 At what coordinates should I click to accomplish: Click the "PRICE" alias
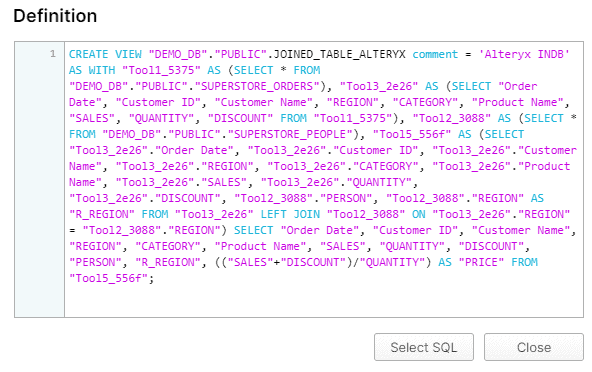[481, 262]
